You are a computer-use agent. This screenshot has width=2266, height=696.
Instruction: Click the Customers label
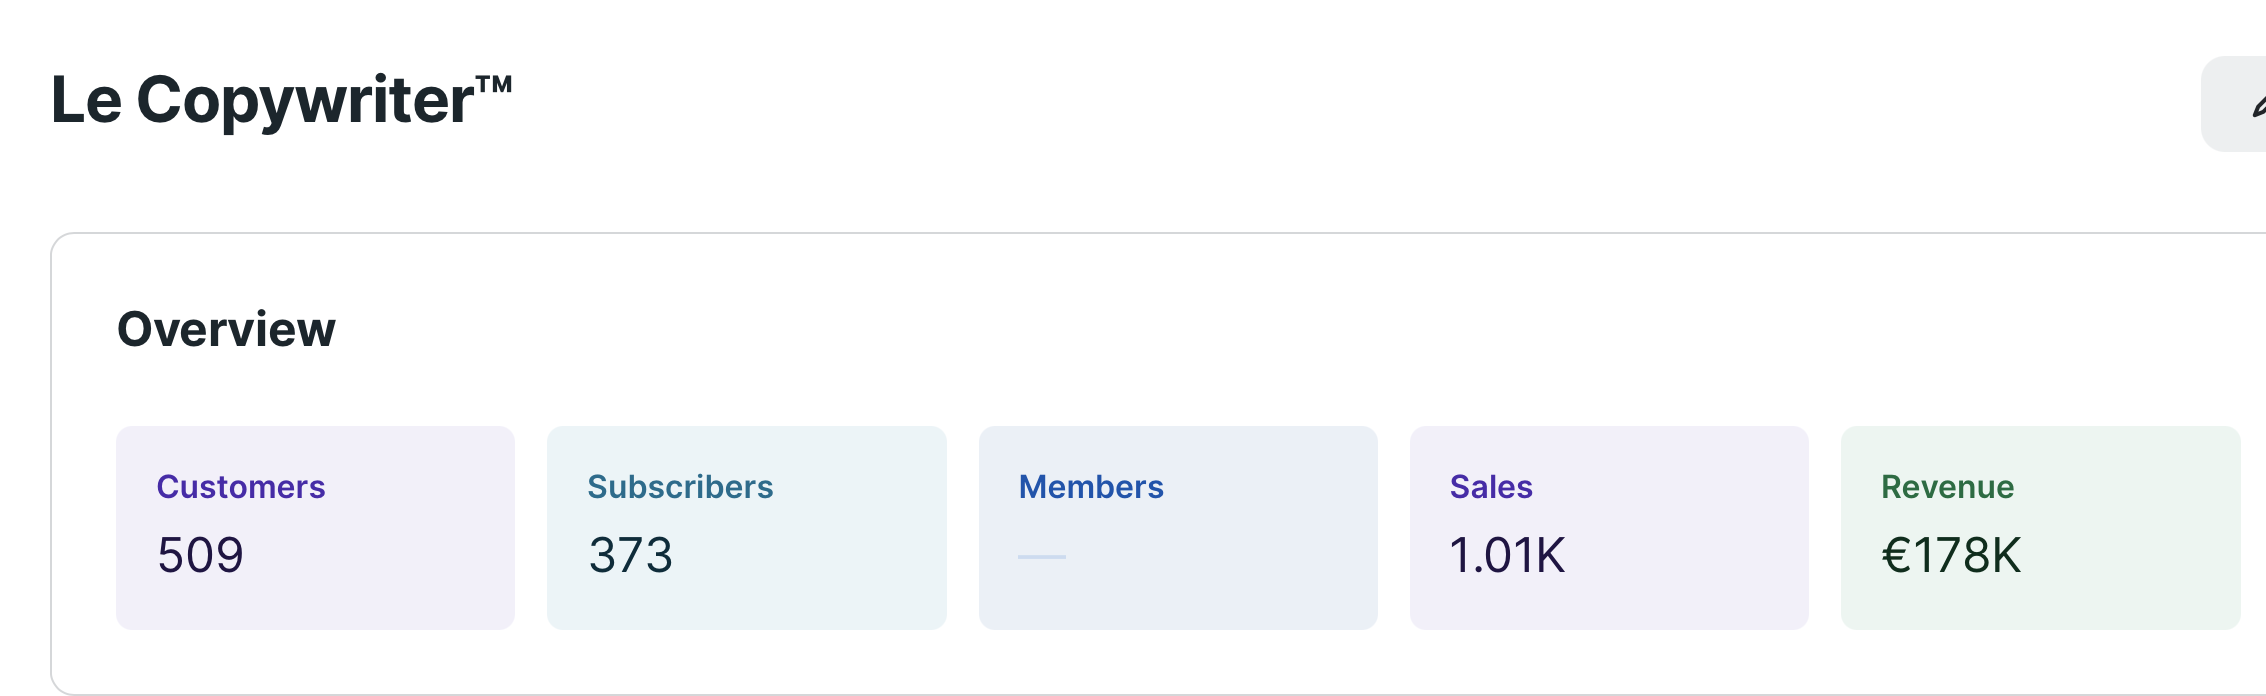pyautogui.click(x=241, y=487)
